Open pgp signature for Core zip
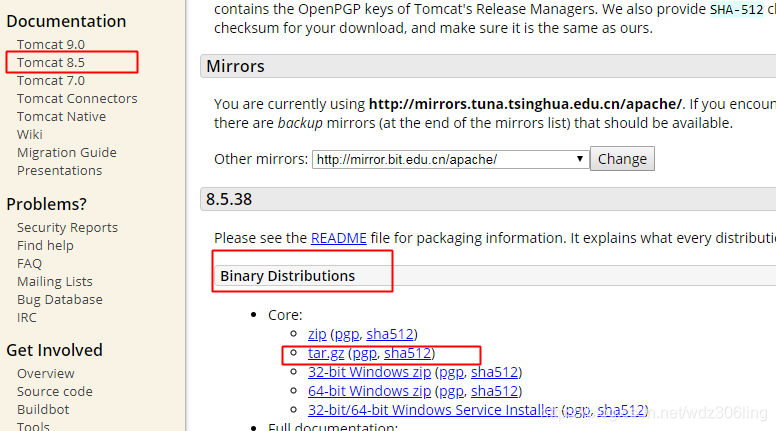 [x=347, y=335]
